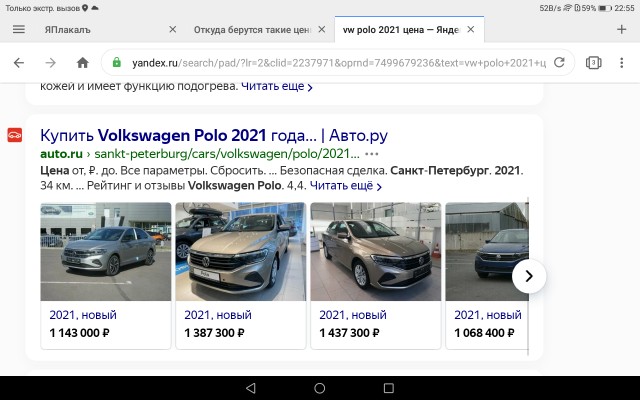Select the price 1 437 300 ₽
This screenshot has height=400, width=640.
[x=349, y=333]
